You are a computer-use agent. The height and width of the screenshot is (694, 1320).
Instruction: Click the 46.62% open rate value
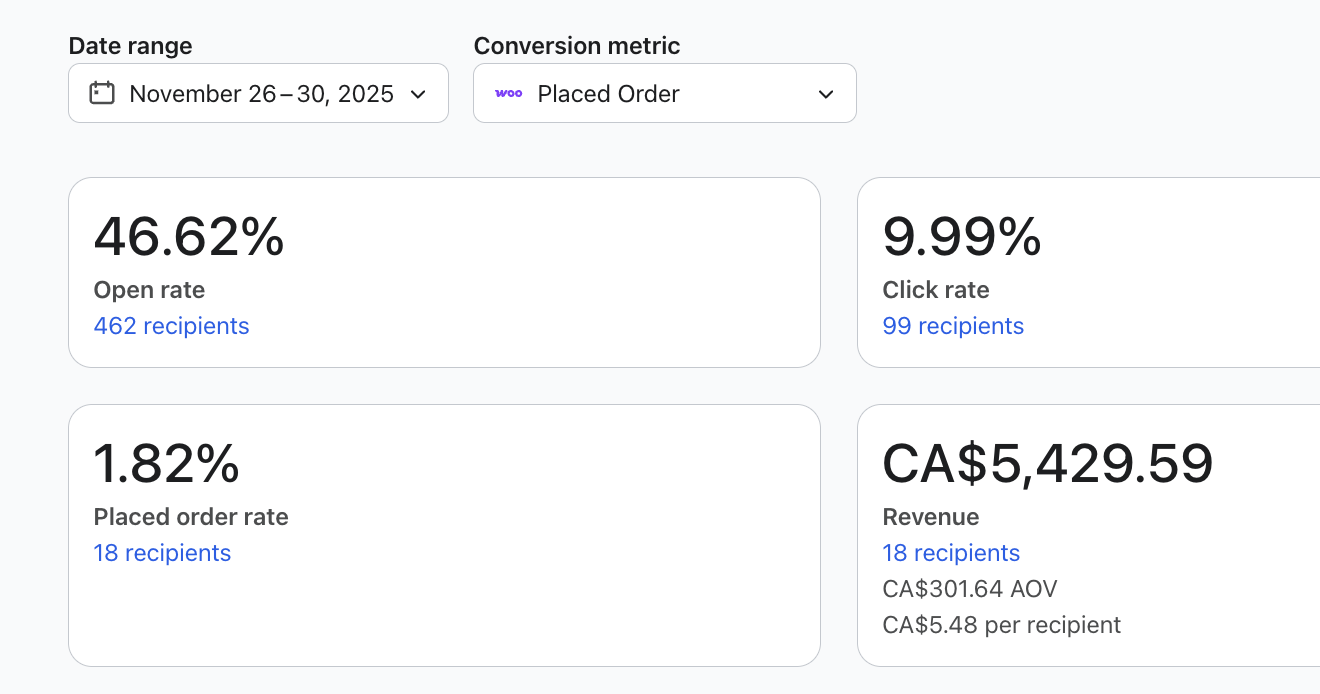(189, 237)
